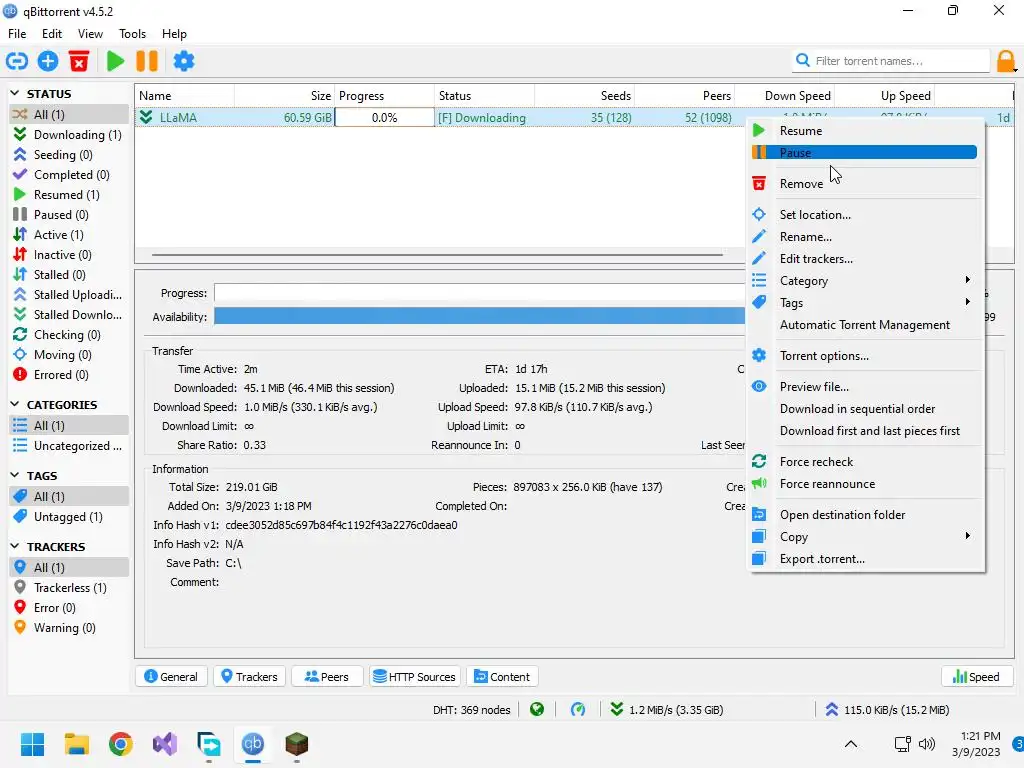Collapse the STATUS section chevron
The width and height of the screenshot is (1024, 768).
point(15,94)
